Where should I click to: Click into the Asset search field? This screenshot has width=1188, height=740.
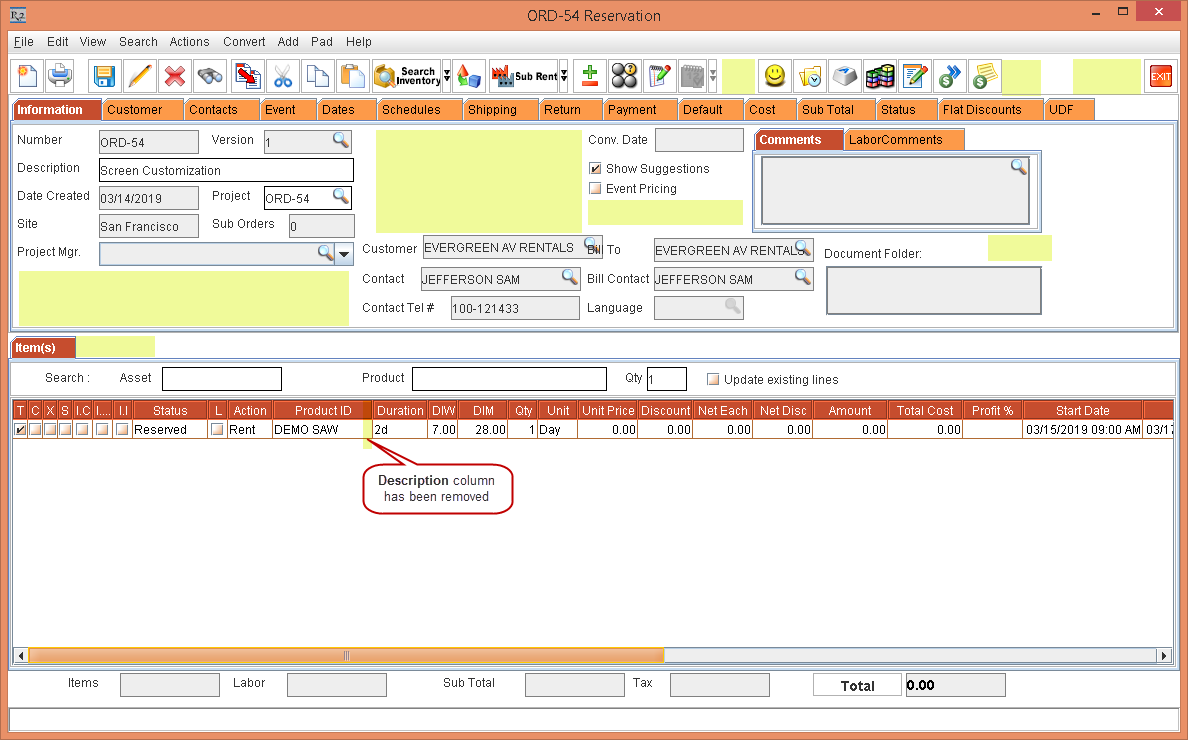click(x=222, y=379)
